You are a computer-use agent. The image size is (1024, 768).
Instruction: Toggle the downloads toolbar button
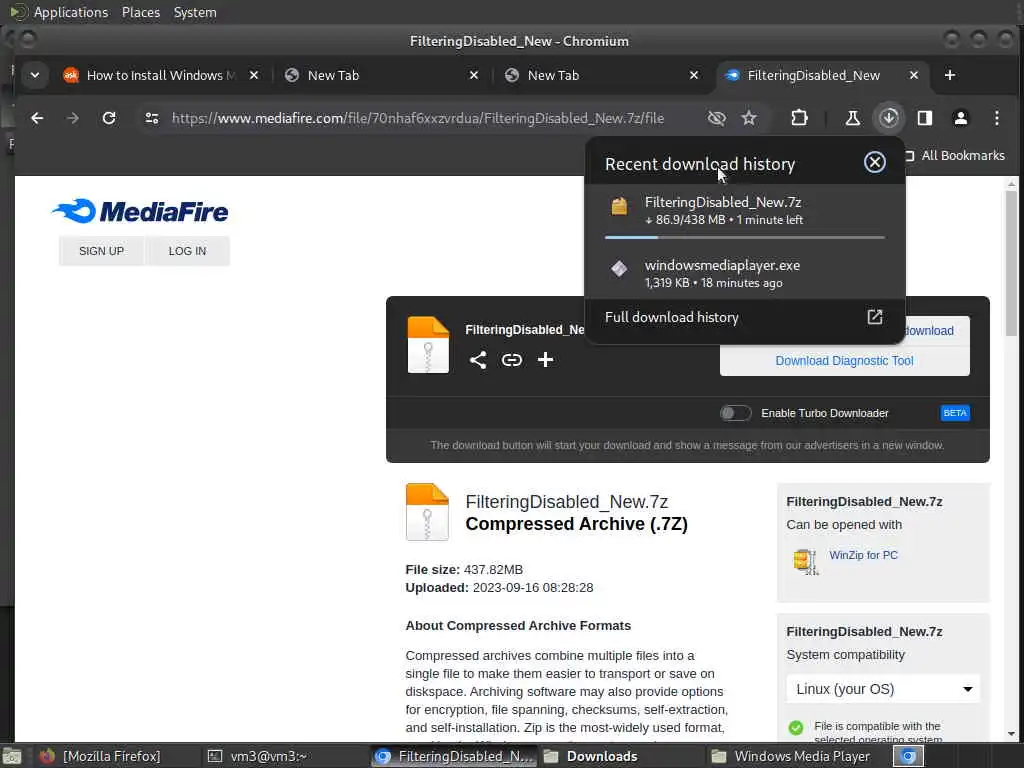889,118
